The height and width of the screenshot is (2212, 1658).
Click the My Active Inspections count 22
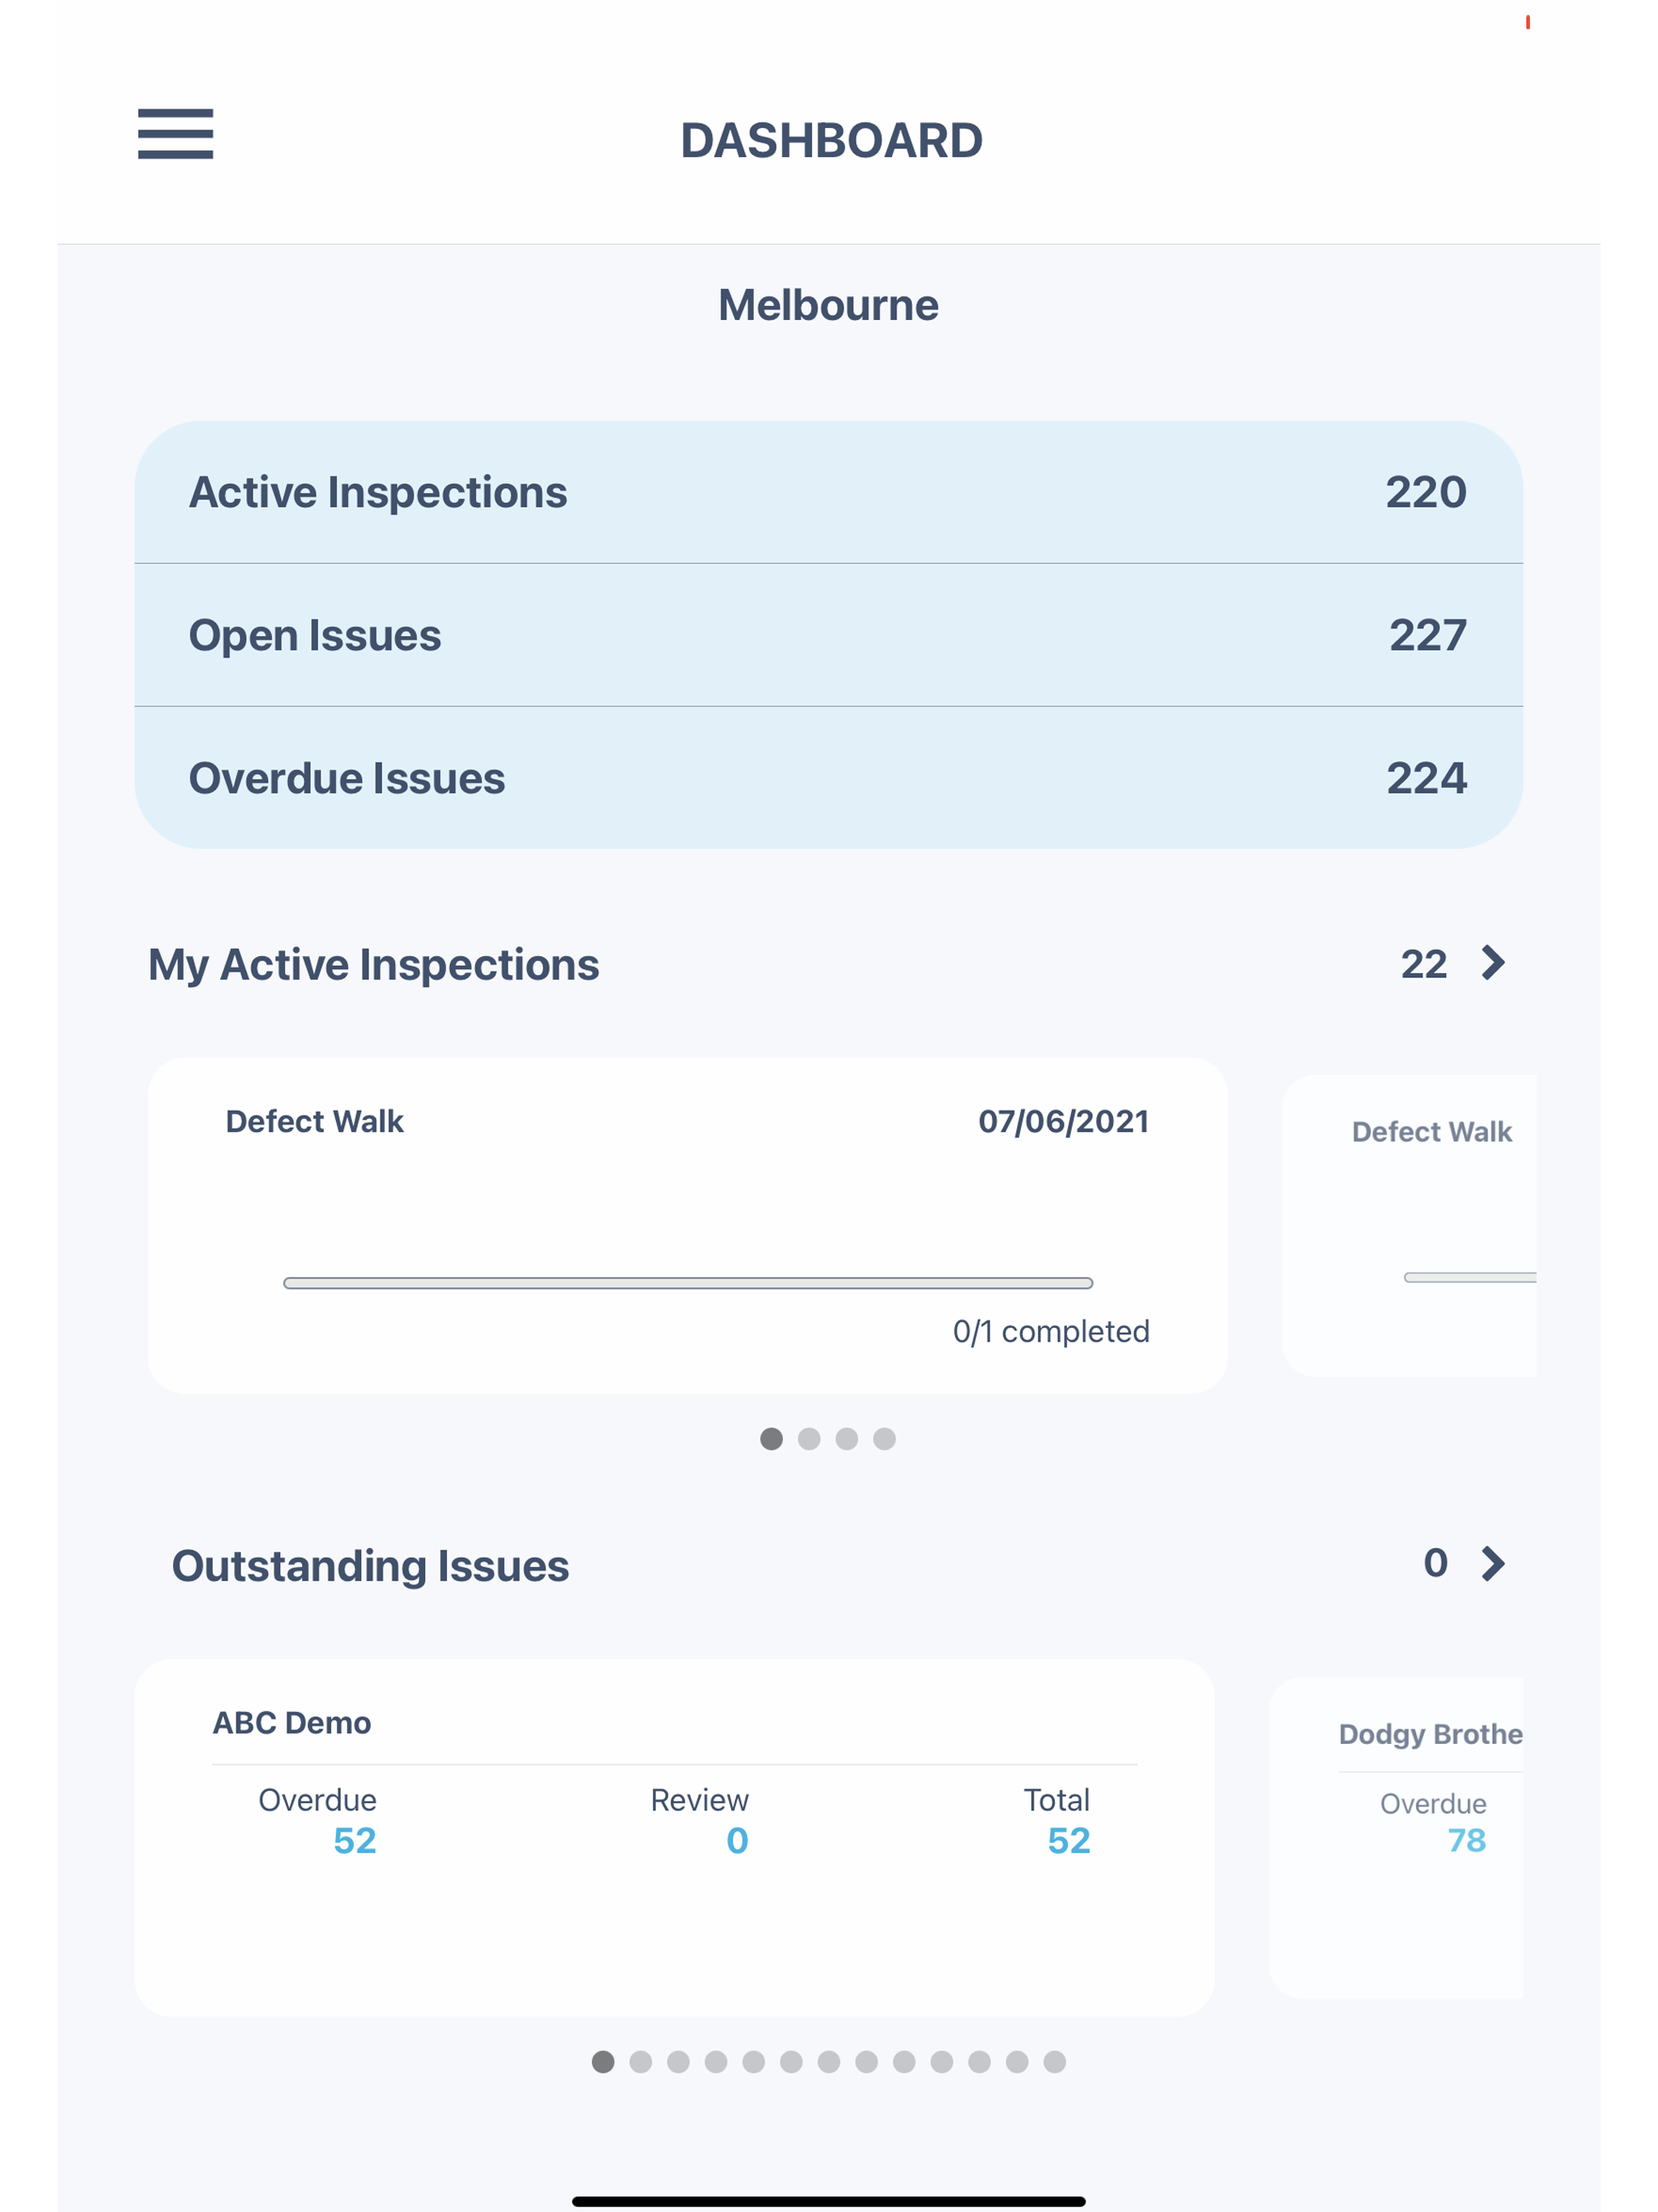pyautogui.click(x=1424, y=963)
